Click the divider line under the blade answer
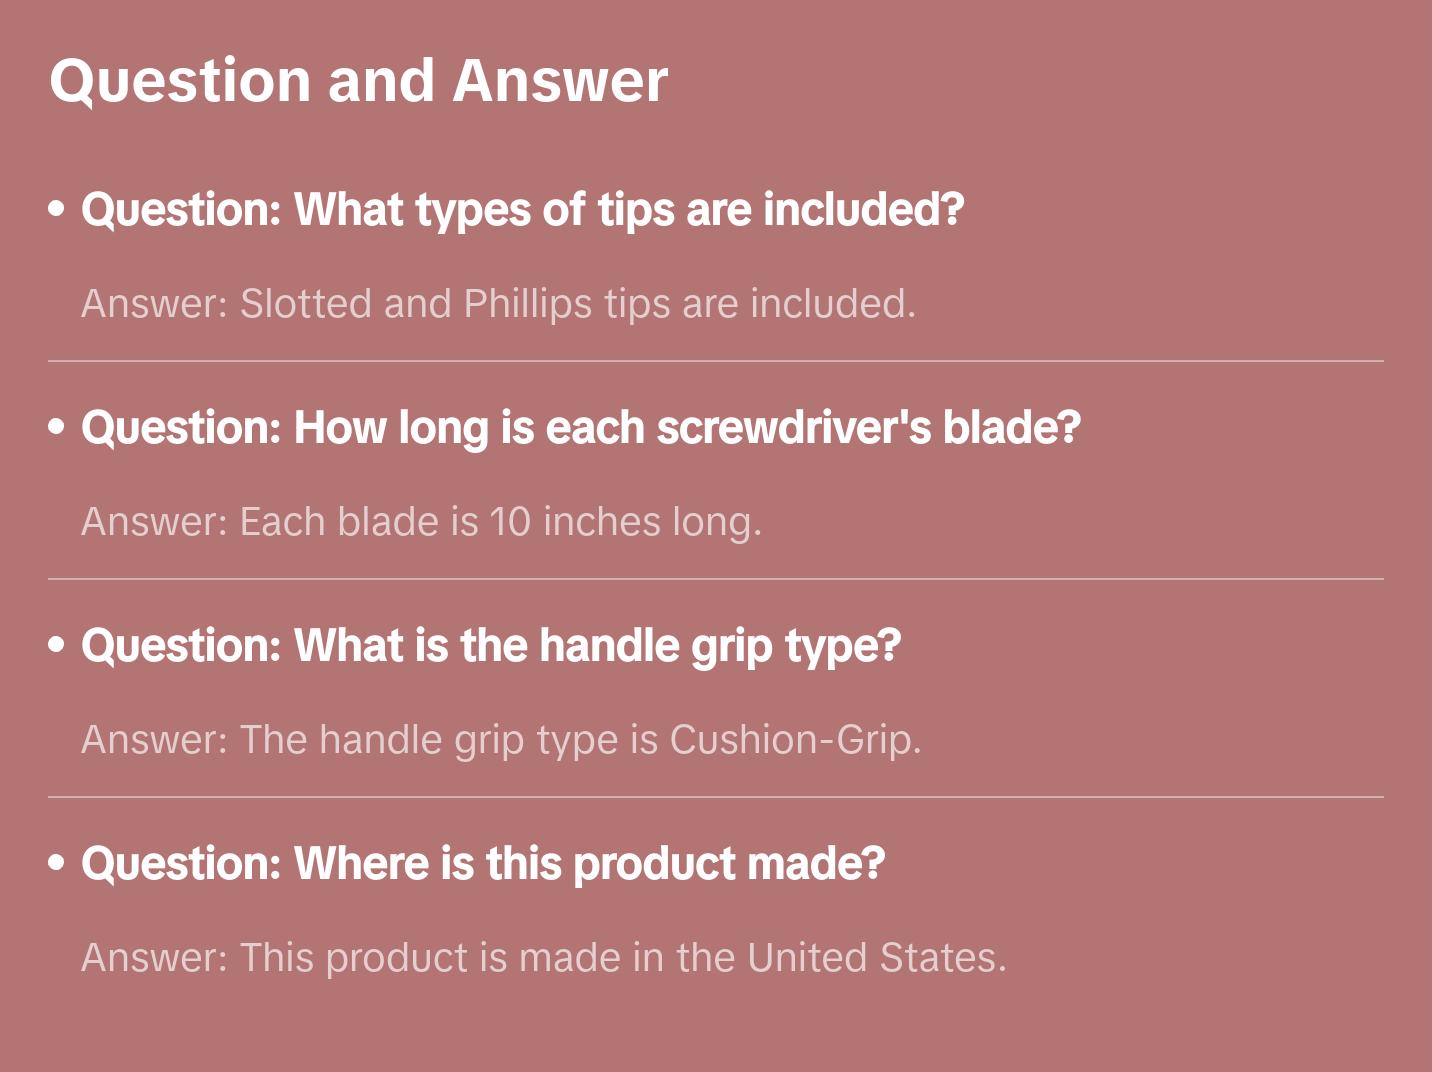Screen dimensions: 1432x1072 [x=716, y=579]
